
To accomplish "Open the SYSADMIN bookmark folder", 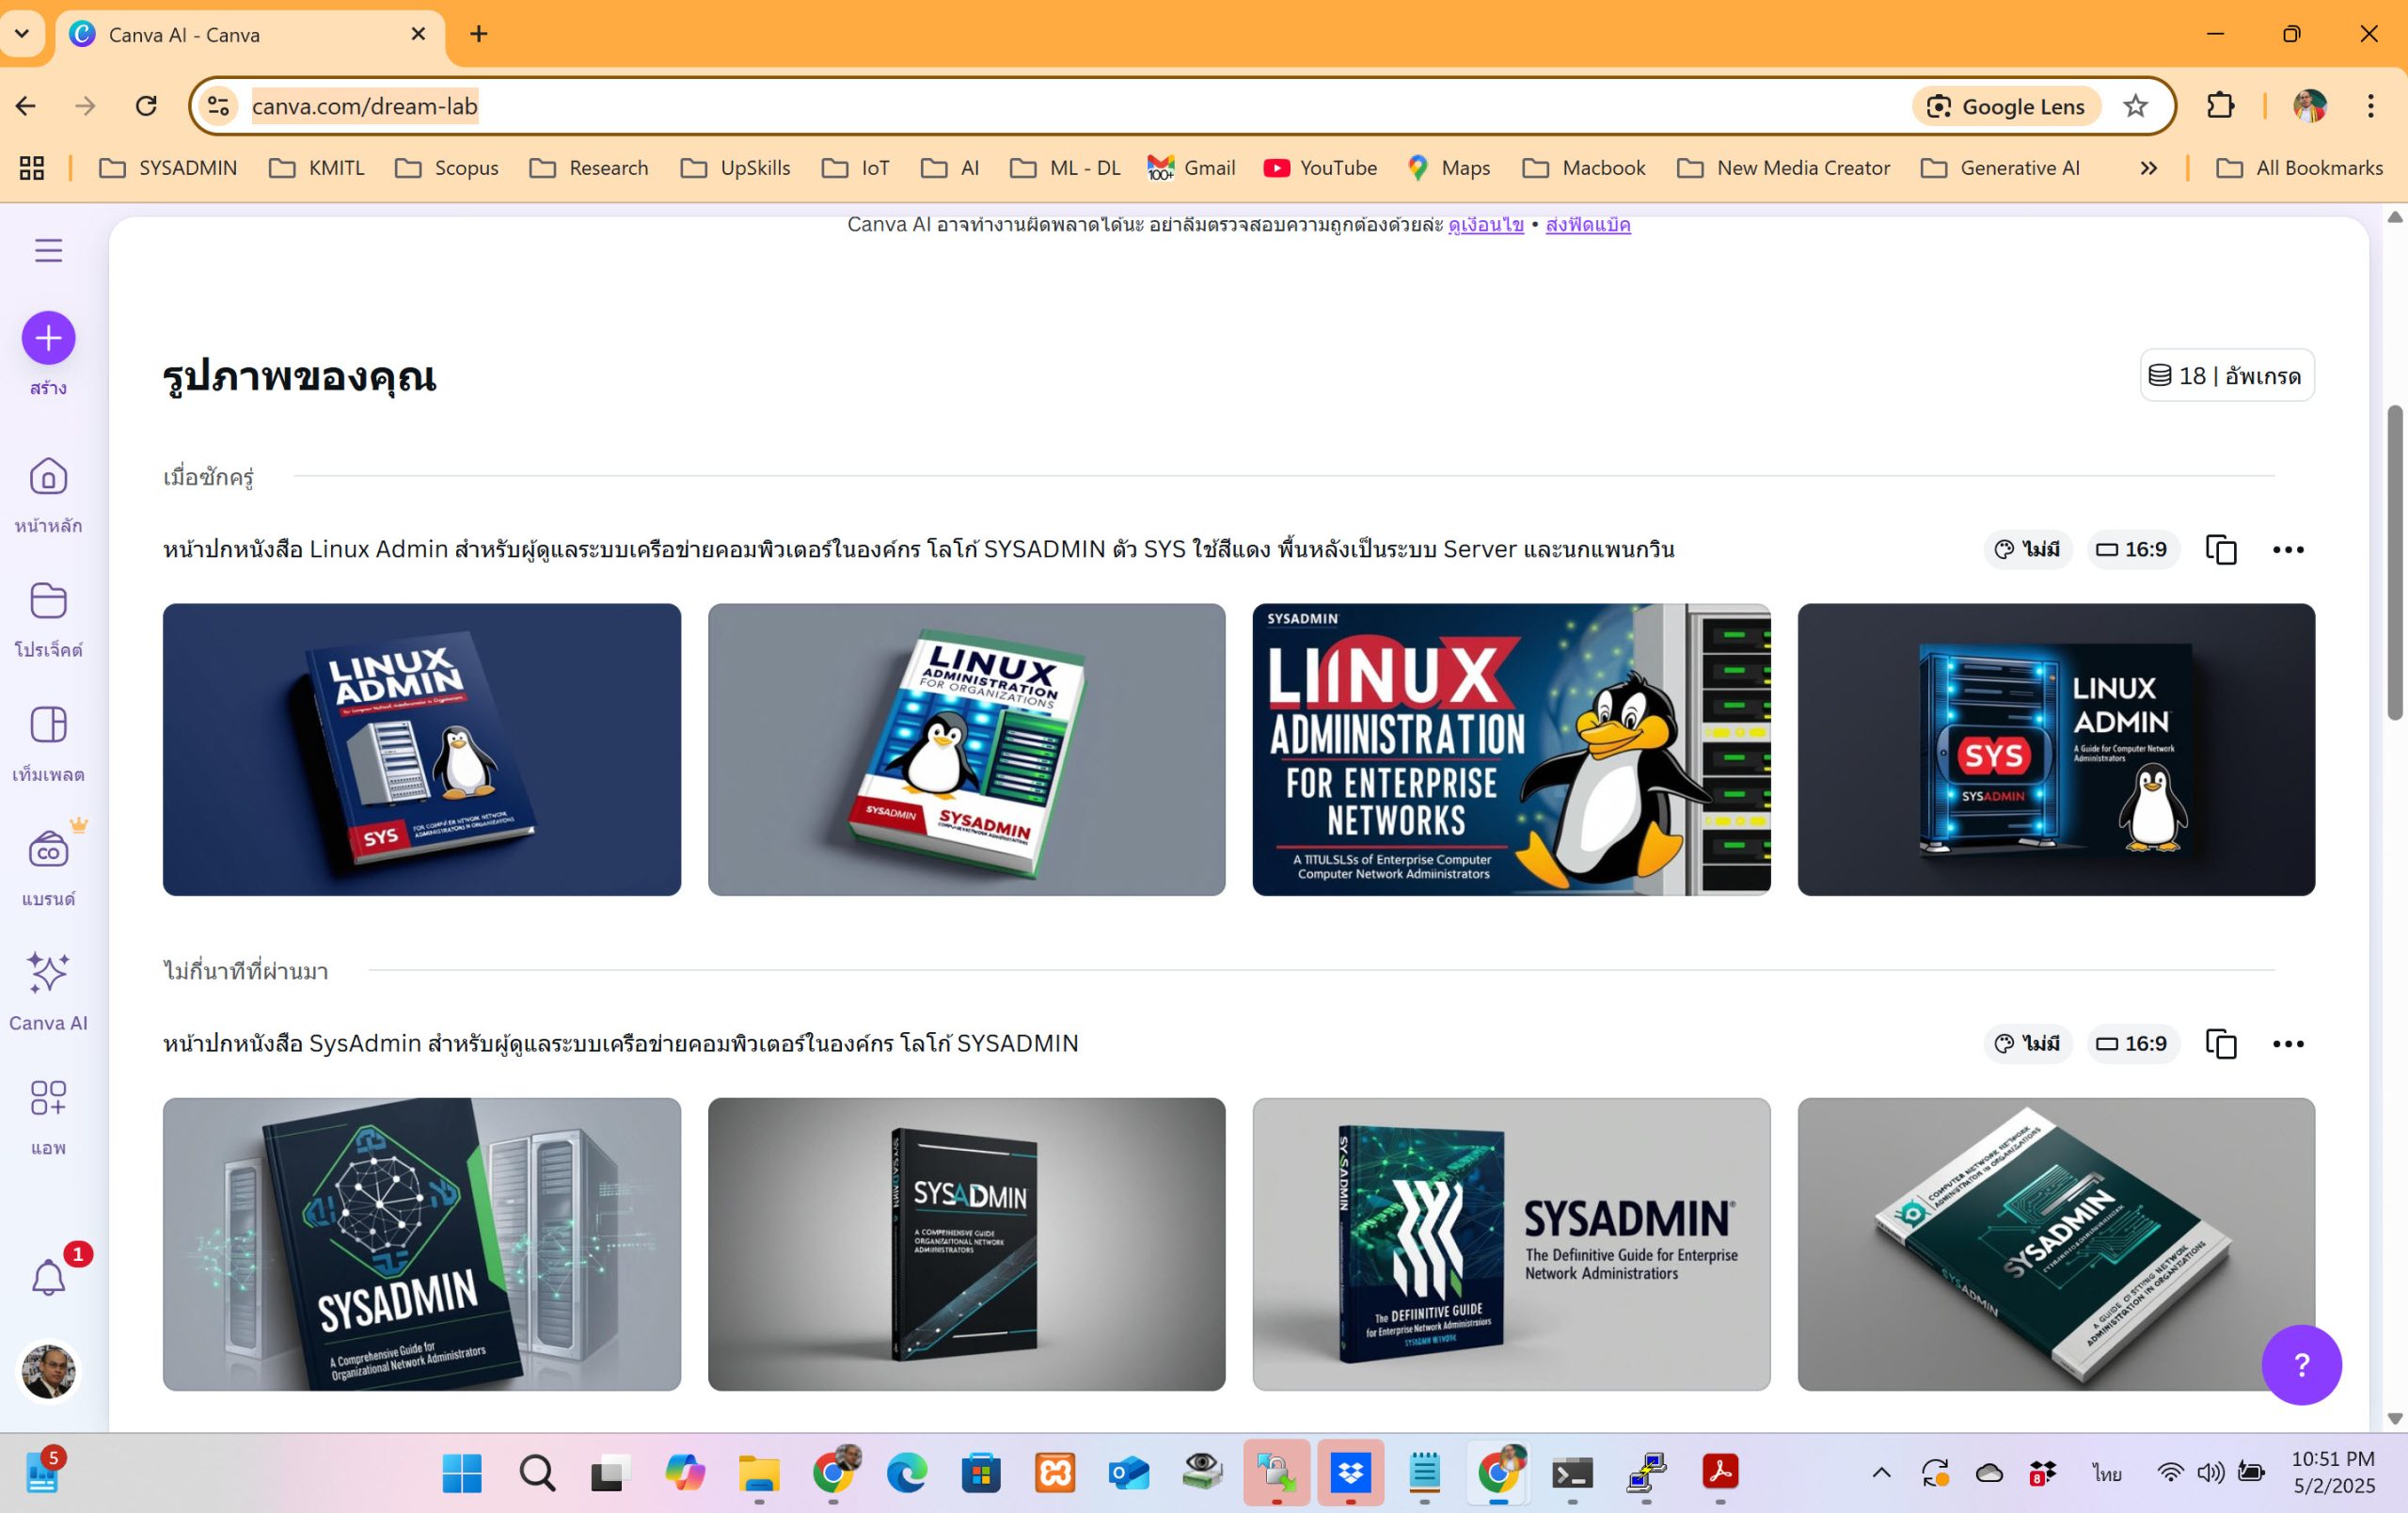I will click(x=168, y=168).
